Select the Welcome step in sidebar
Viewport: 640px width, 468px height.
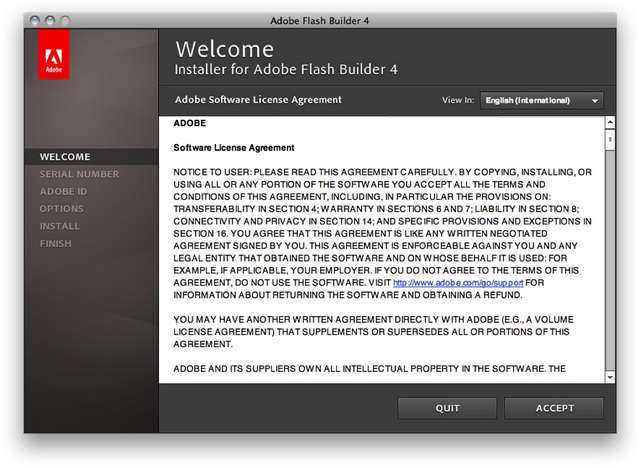click(x=65, y=157)
